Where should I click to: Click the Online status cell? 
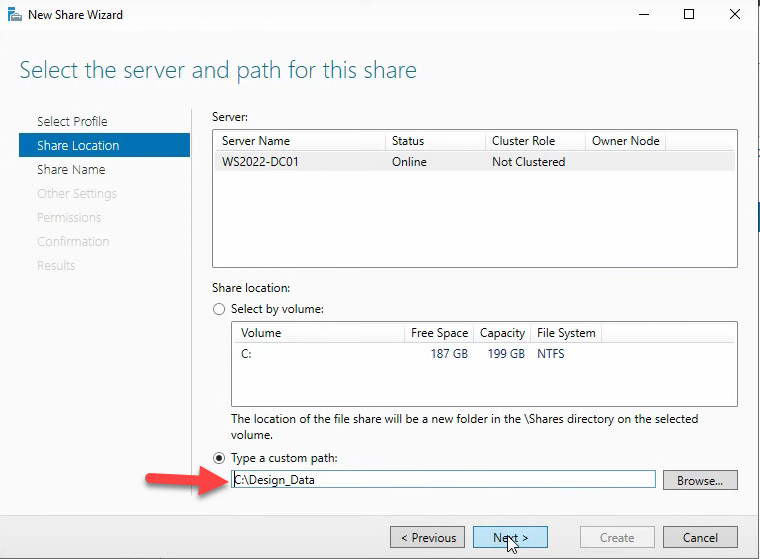(409, 161)
